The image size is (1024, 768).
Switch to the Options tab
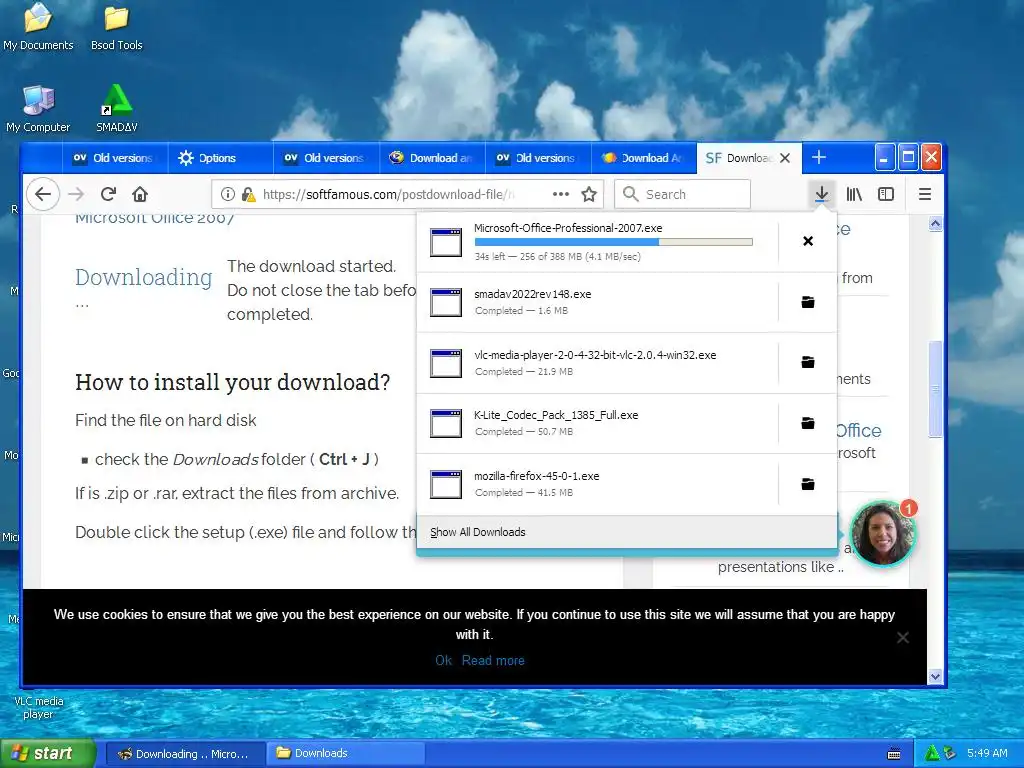[x=220, y=158]
